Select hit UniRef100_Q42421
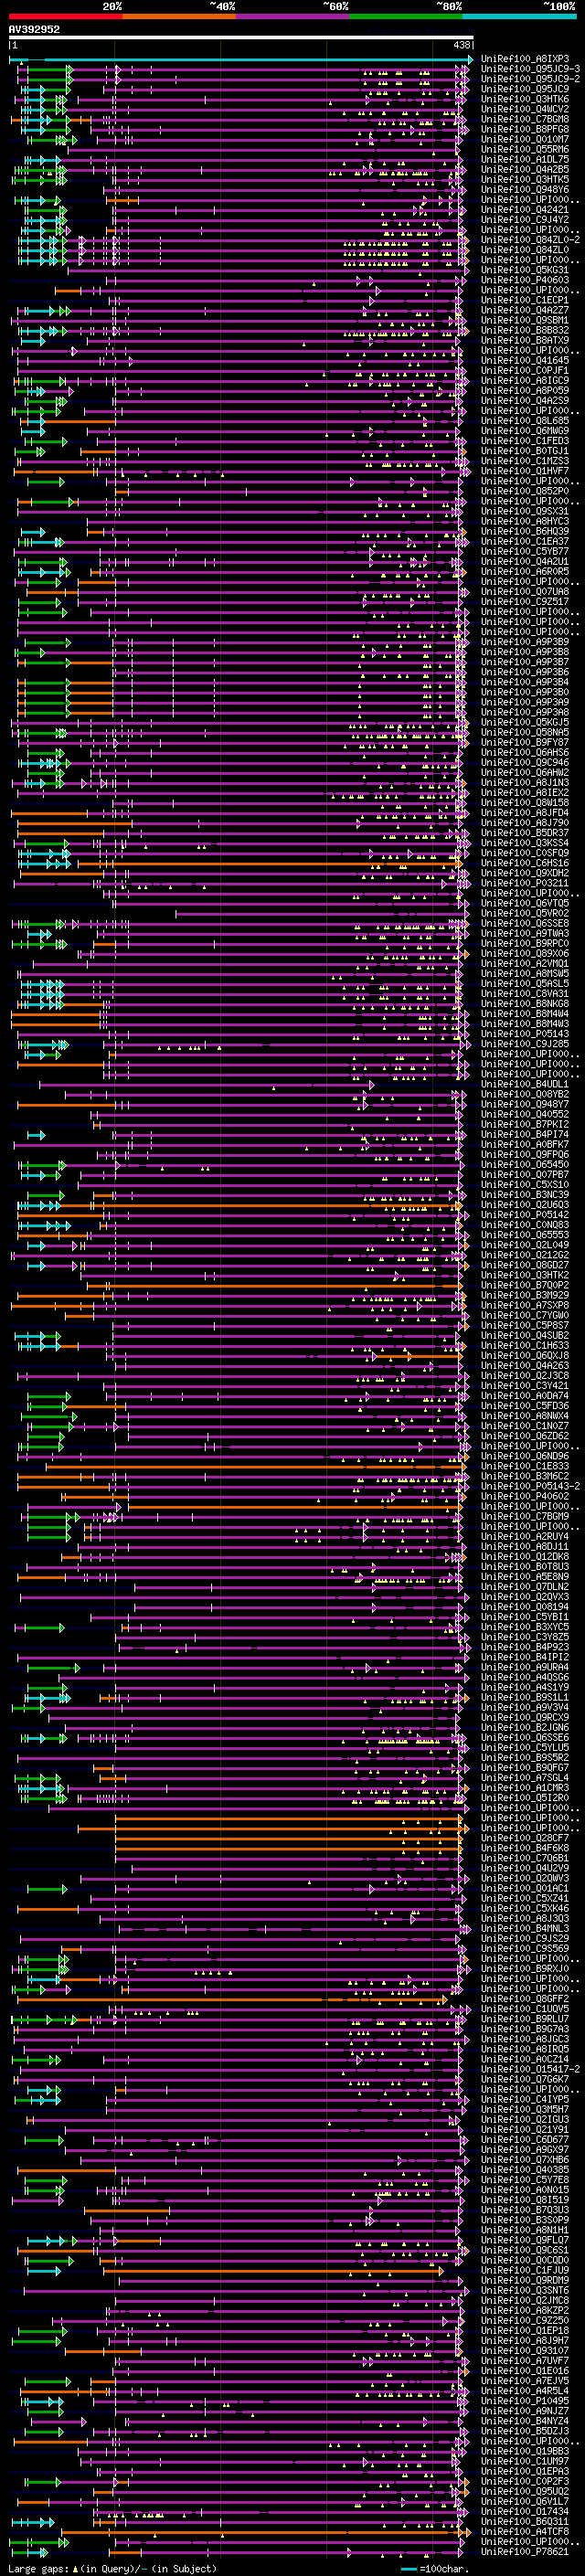The image size is (585, 2576). click(524, 210)
